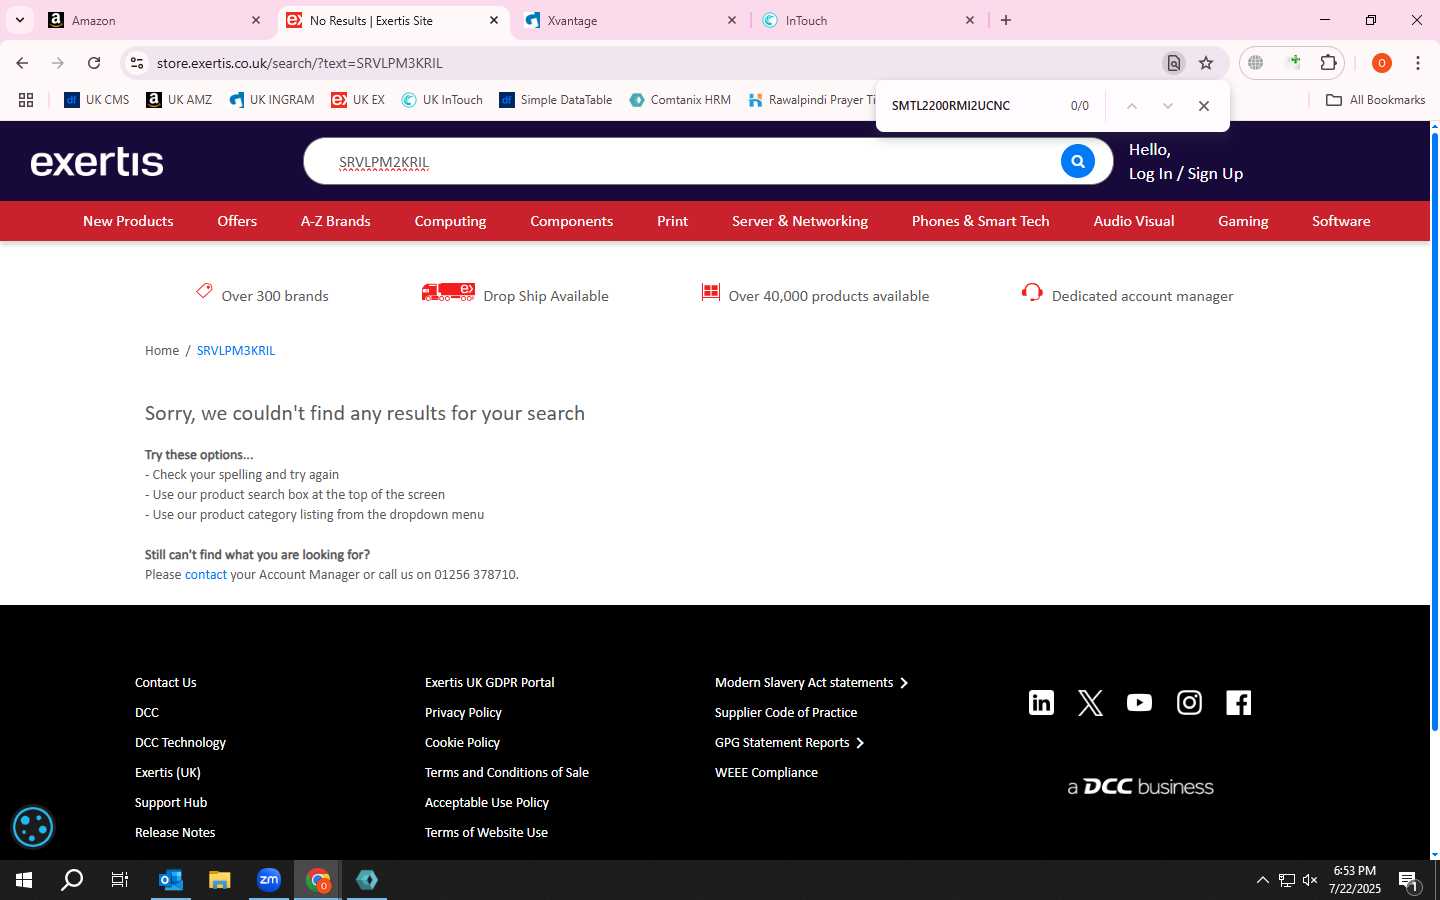Open the Contact Us footer link
The image size is (1440, 900).
pyautogui.click(x=166, y=683)
